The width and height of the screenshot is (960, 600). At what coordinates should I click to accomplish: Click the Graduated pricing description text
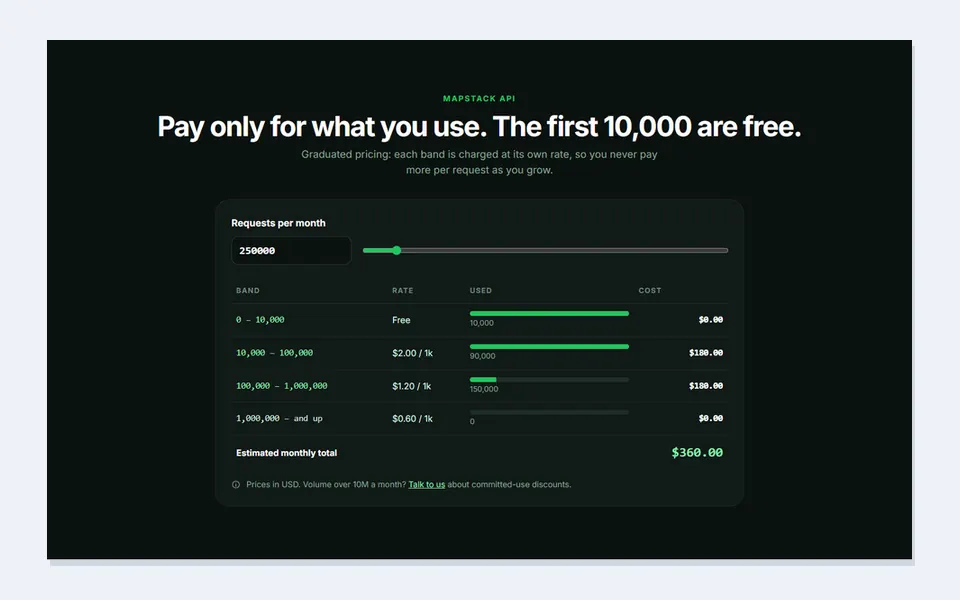click(x=479, y=162)
